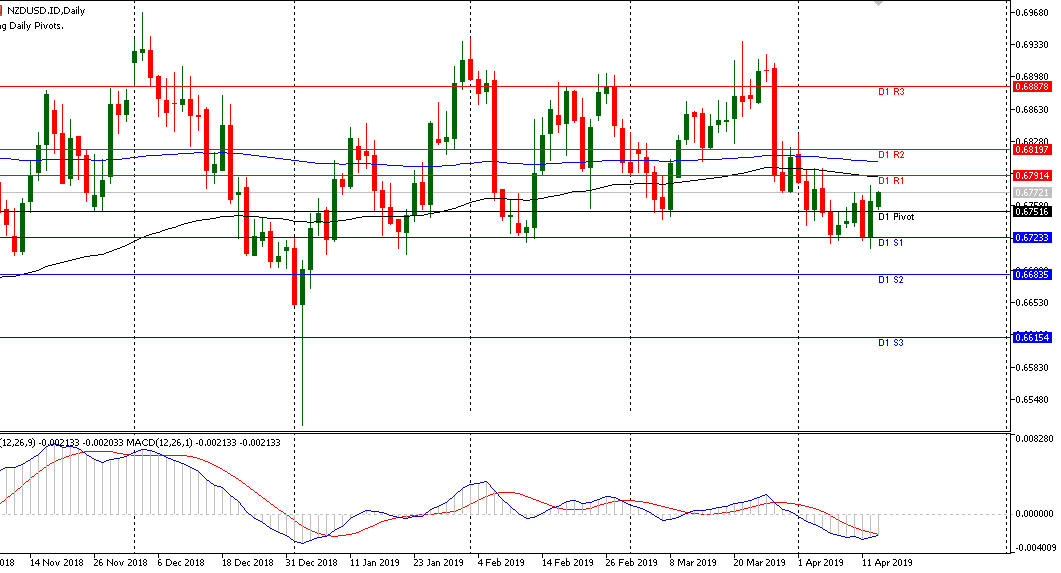Image resolution: width=1061 pixels, height=573 pixels.
Task: Click the red 0.68878 price tag
Action: (1032, 87)
